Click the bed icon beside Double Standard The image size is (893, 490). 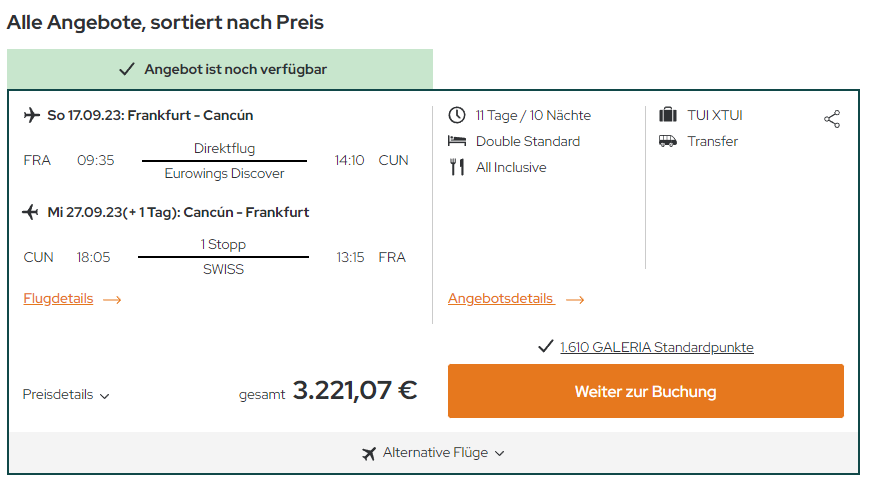457,141
